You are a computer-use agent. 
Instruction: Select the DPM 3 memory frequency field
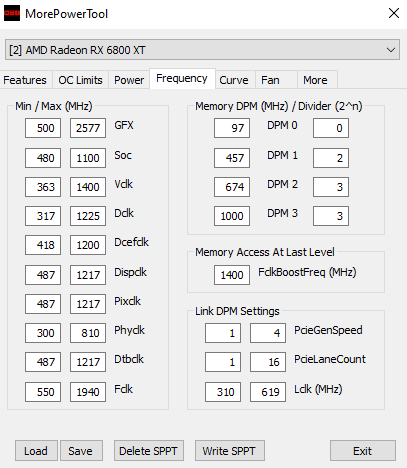pyautogui.click(x=232, y=216)
